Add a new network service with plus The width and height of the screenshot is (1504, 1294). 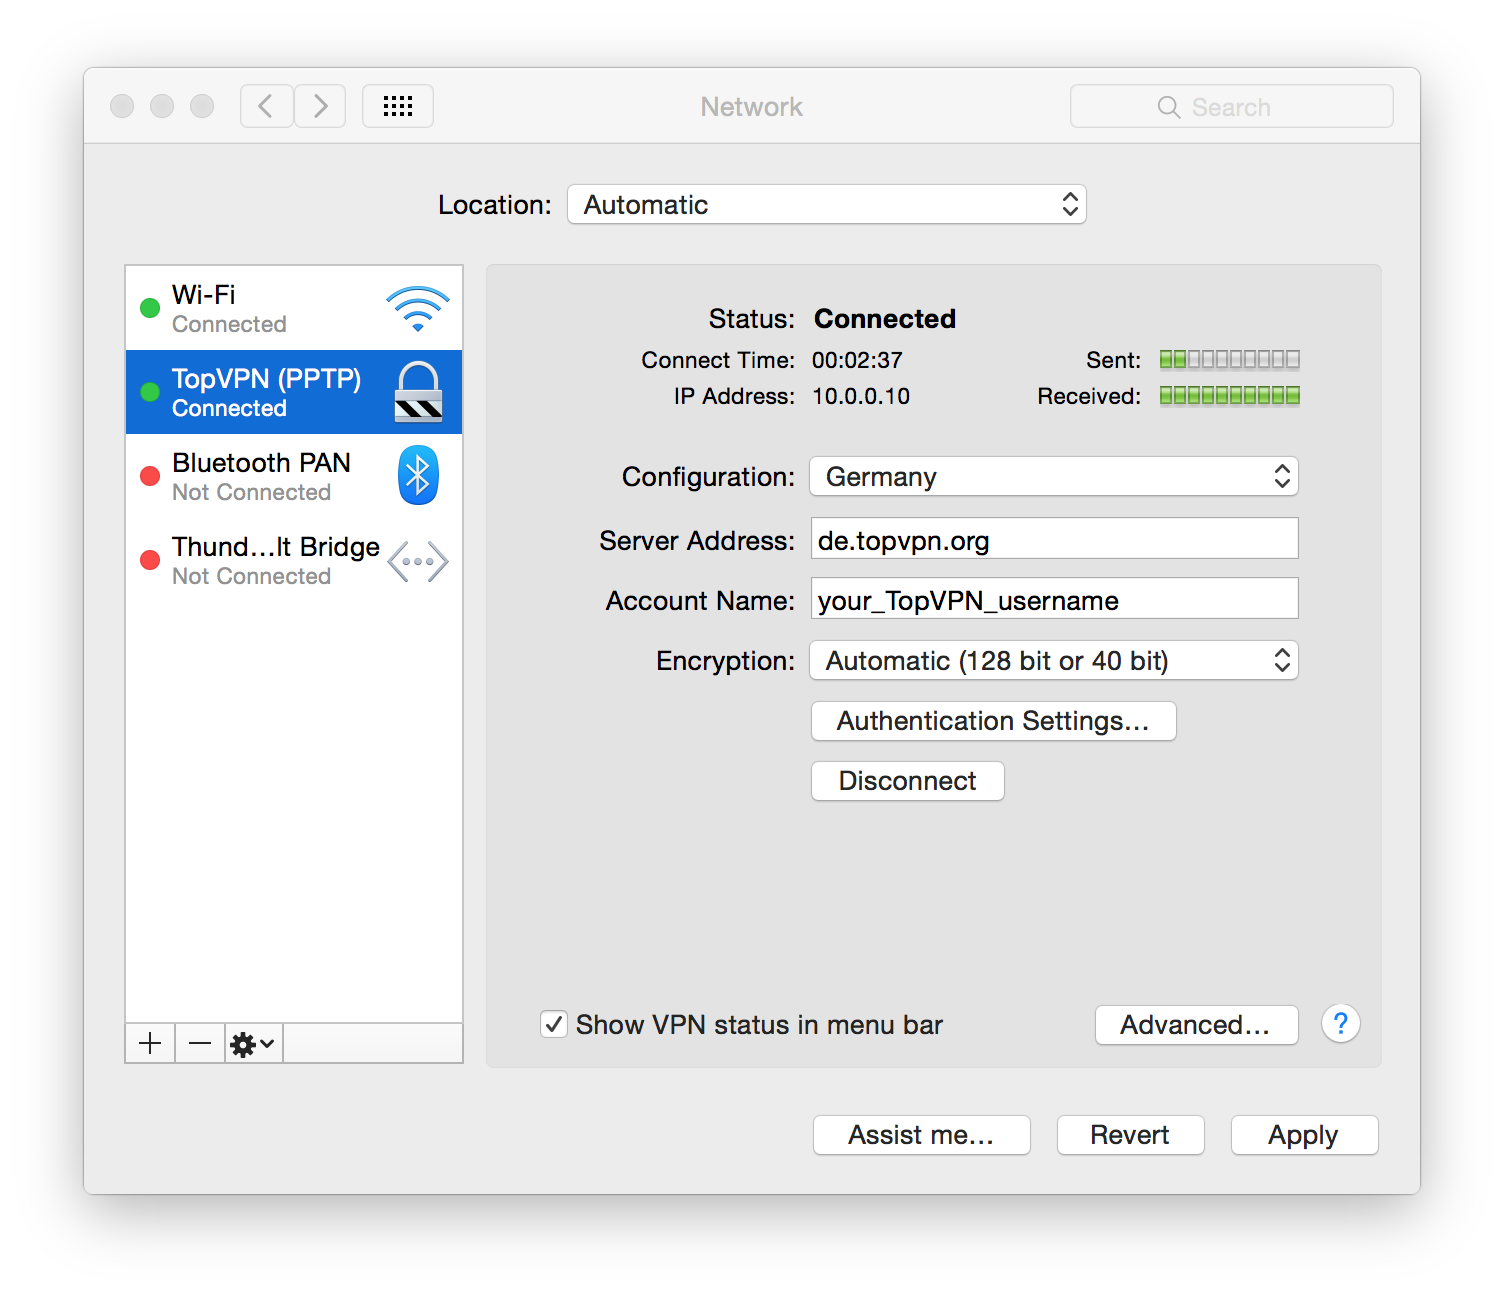click(150, 1043)
